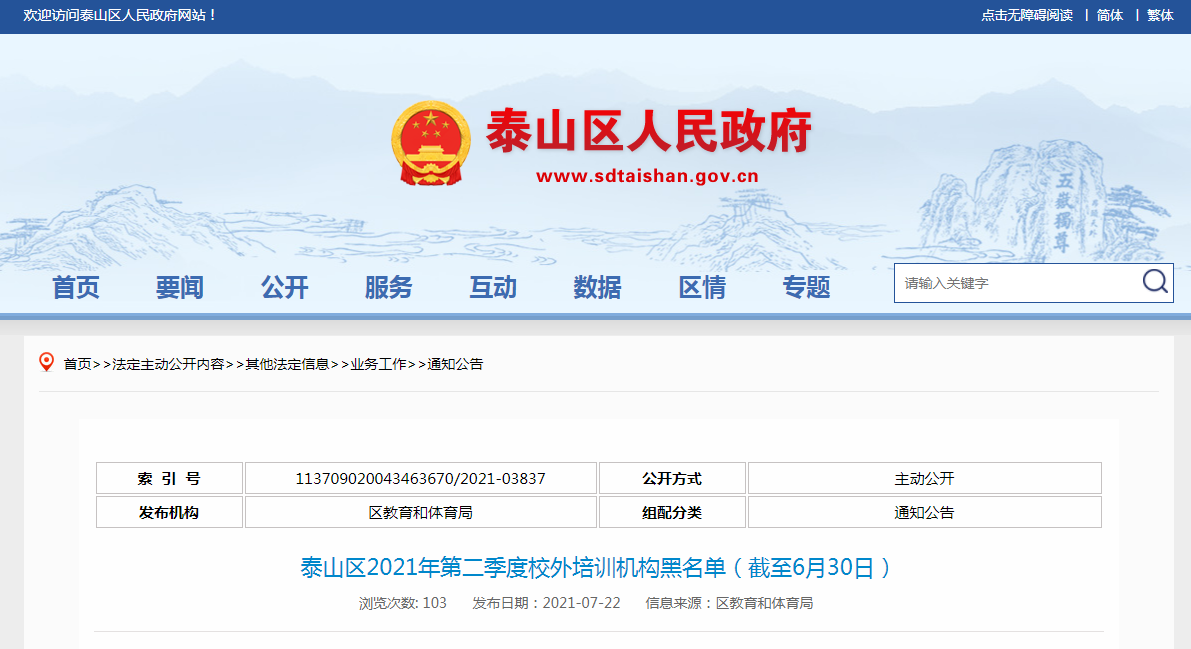Go to 业务工作 breadcrumb link
Screen dimensions: 1191x649
[x=378, y=364]
